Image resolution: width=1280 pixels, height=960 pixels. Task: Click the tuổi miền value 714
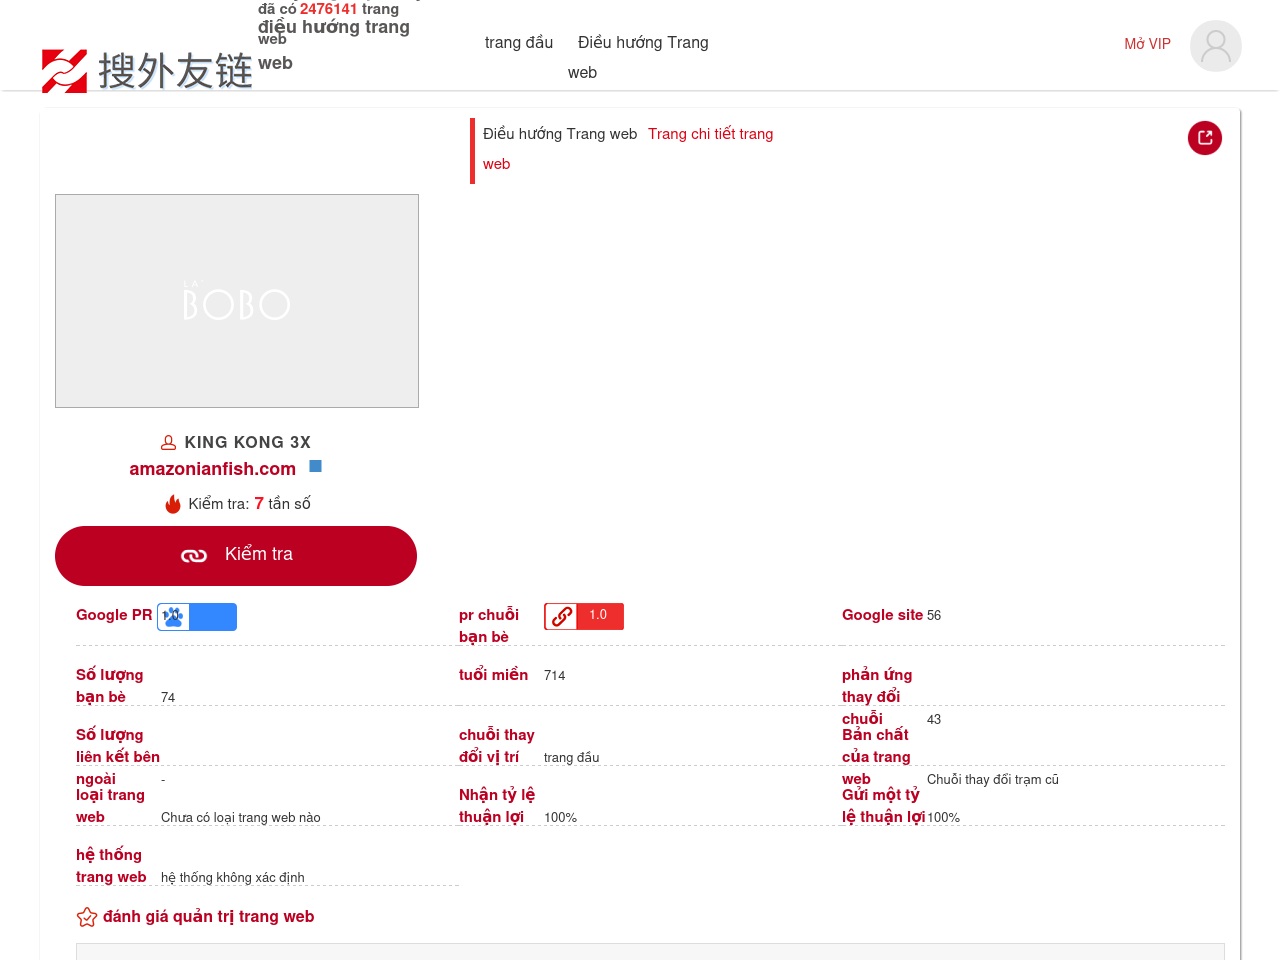coord(555,676)
